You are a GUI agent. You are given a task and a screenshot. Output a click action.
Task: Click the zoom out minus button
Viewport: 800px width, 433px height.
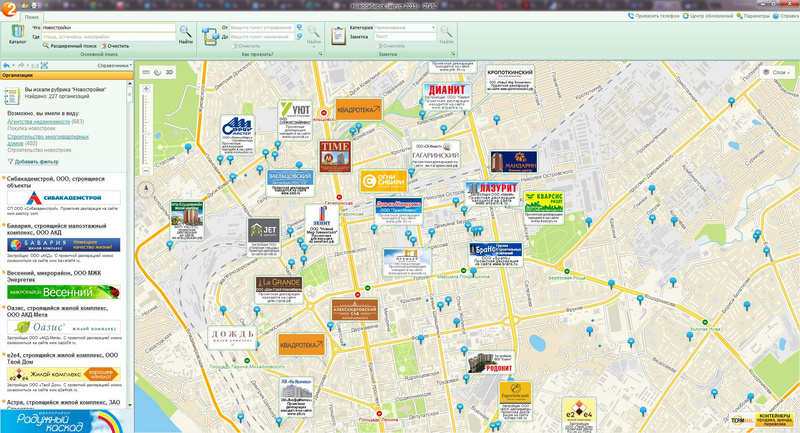[x=146, y=170]
